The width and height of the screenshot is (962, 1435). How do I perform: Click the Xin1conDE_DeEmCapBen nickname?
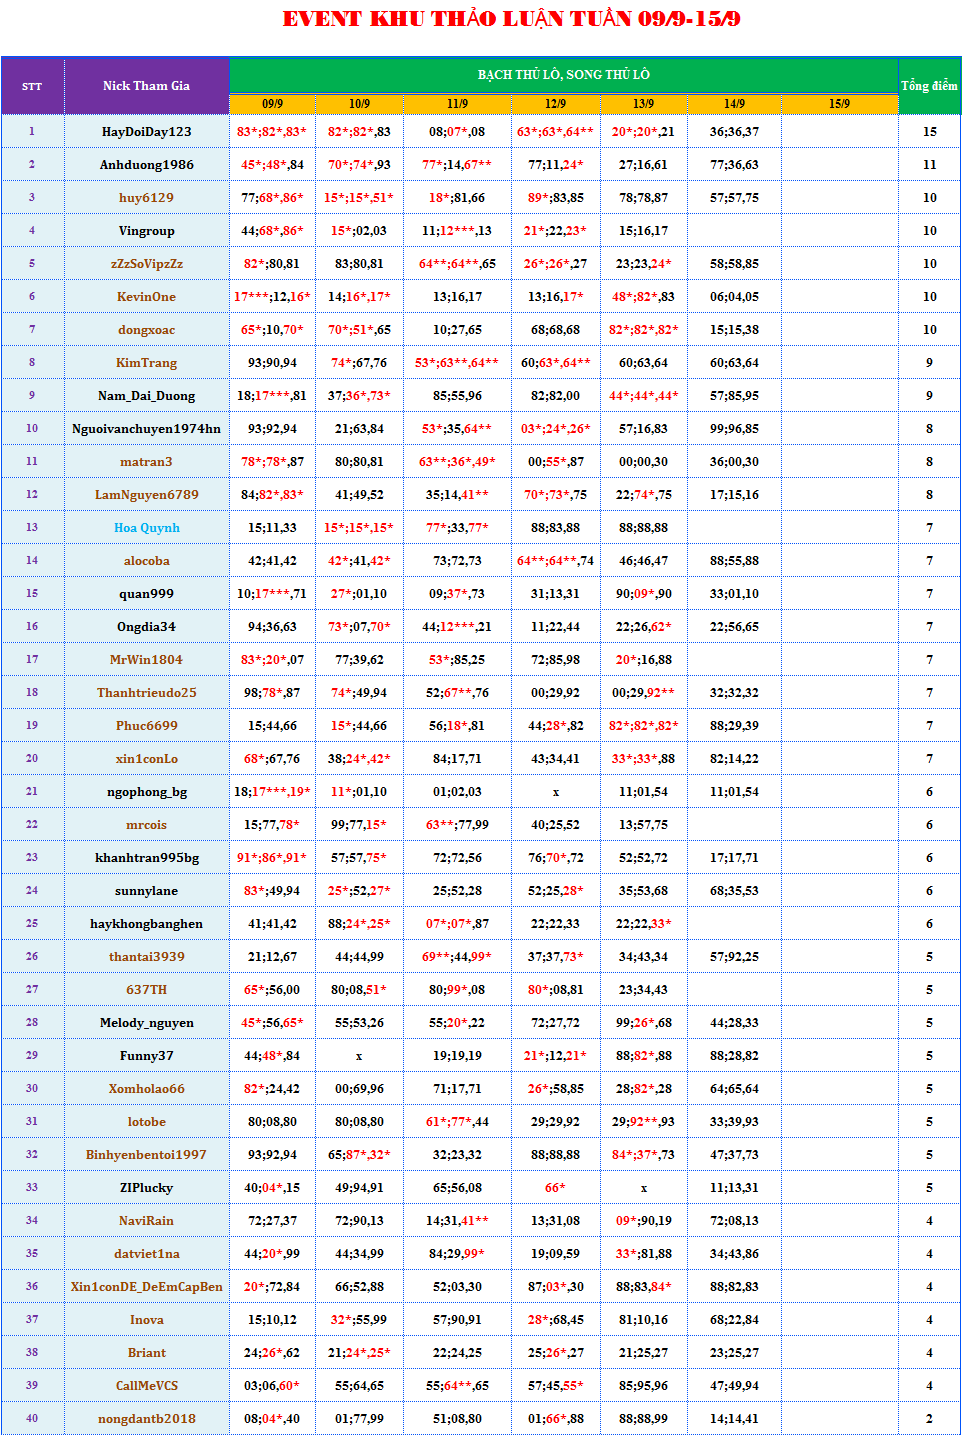pos(146,1287)
